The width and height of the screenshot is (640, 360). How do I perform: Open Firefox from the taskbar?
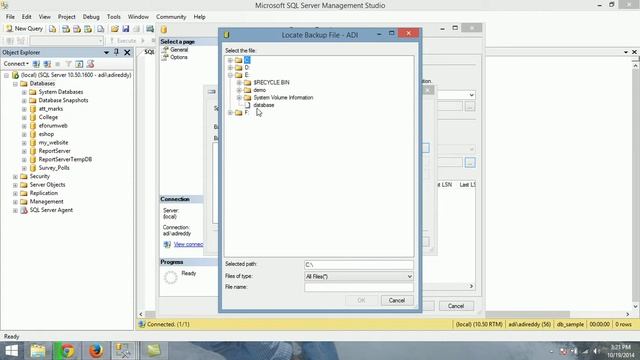96,351
